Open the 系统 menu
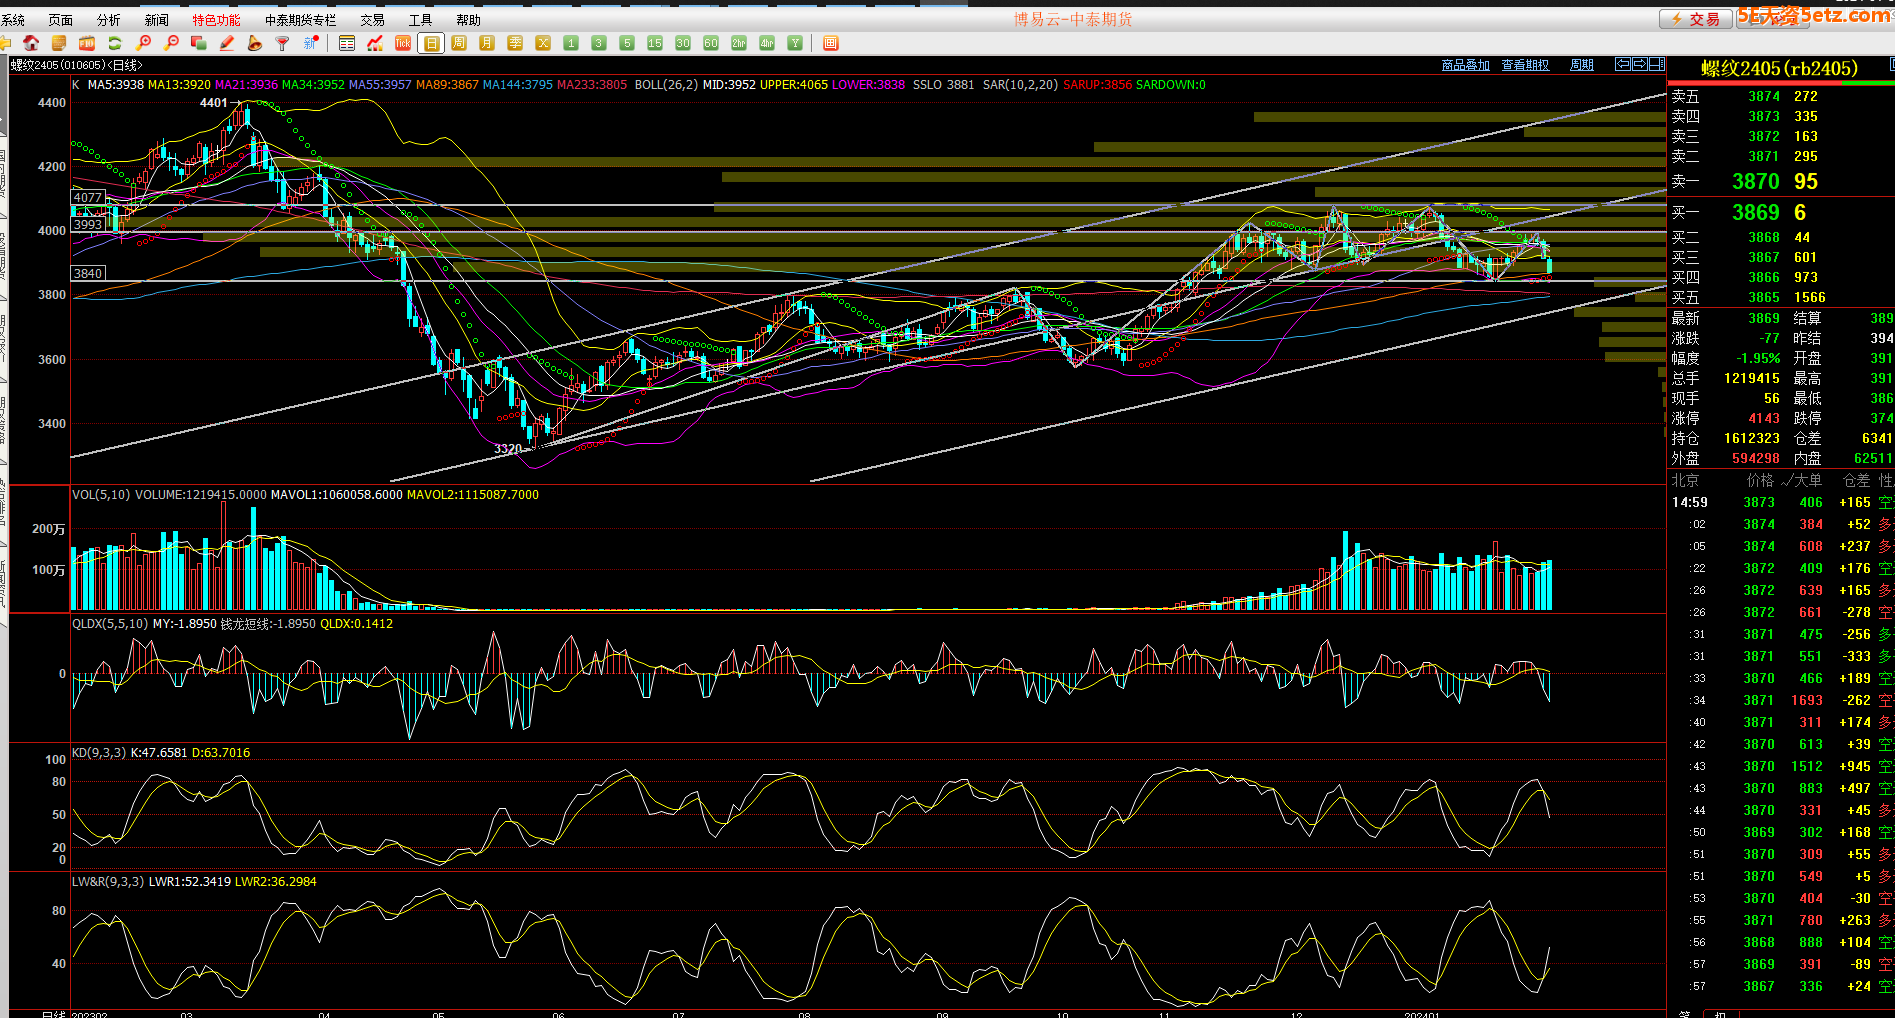Image resolution: width=1895 pixels, height=1018 pixels. pyautogui.click(x=14, y=20)
